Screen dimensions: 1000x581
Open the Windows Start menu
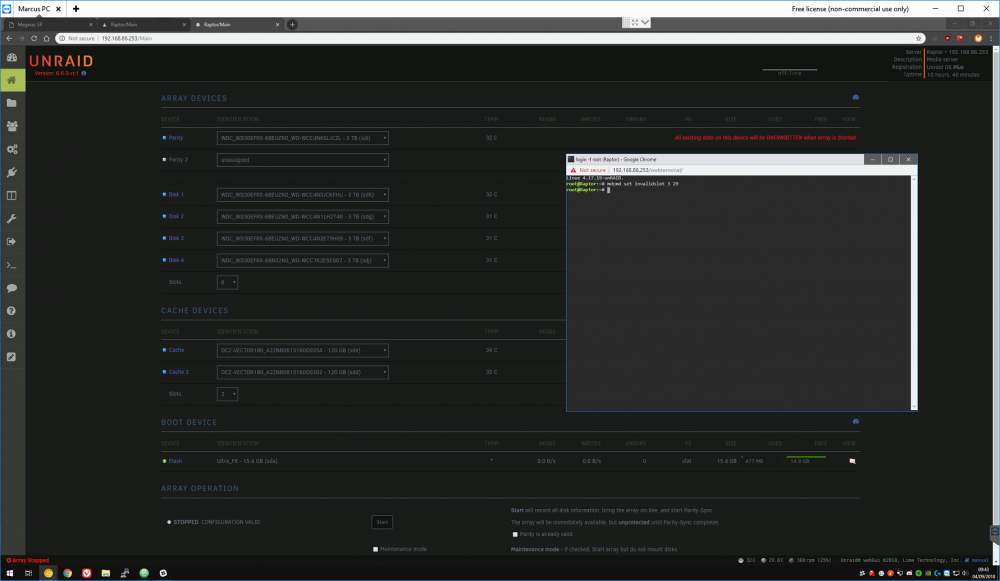click(x=10, y=573)
